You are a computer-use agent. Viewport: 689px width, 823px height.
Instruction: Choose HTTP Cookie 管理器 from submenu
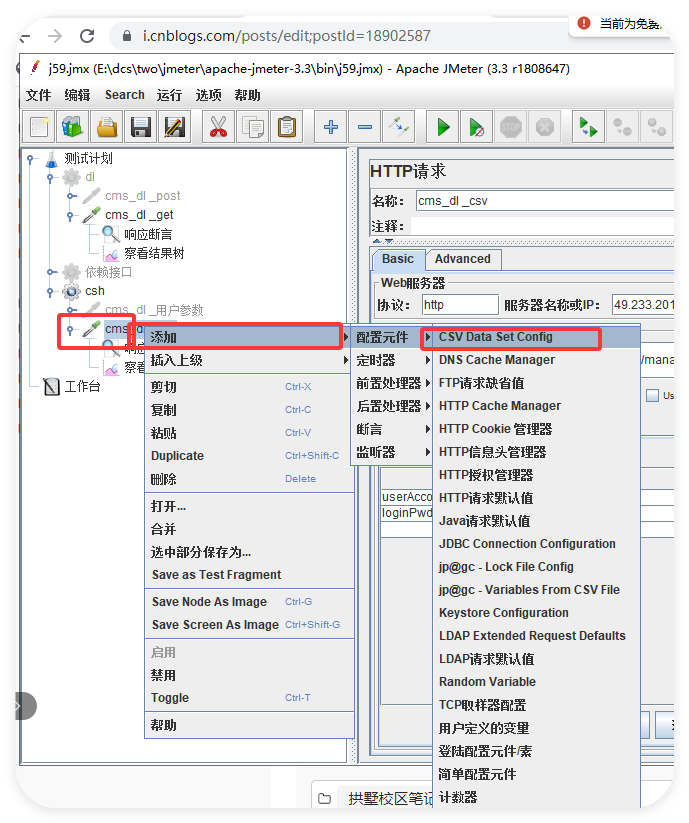(x=536, y=429)
